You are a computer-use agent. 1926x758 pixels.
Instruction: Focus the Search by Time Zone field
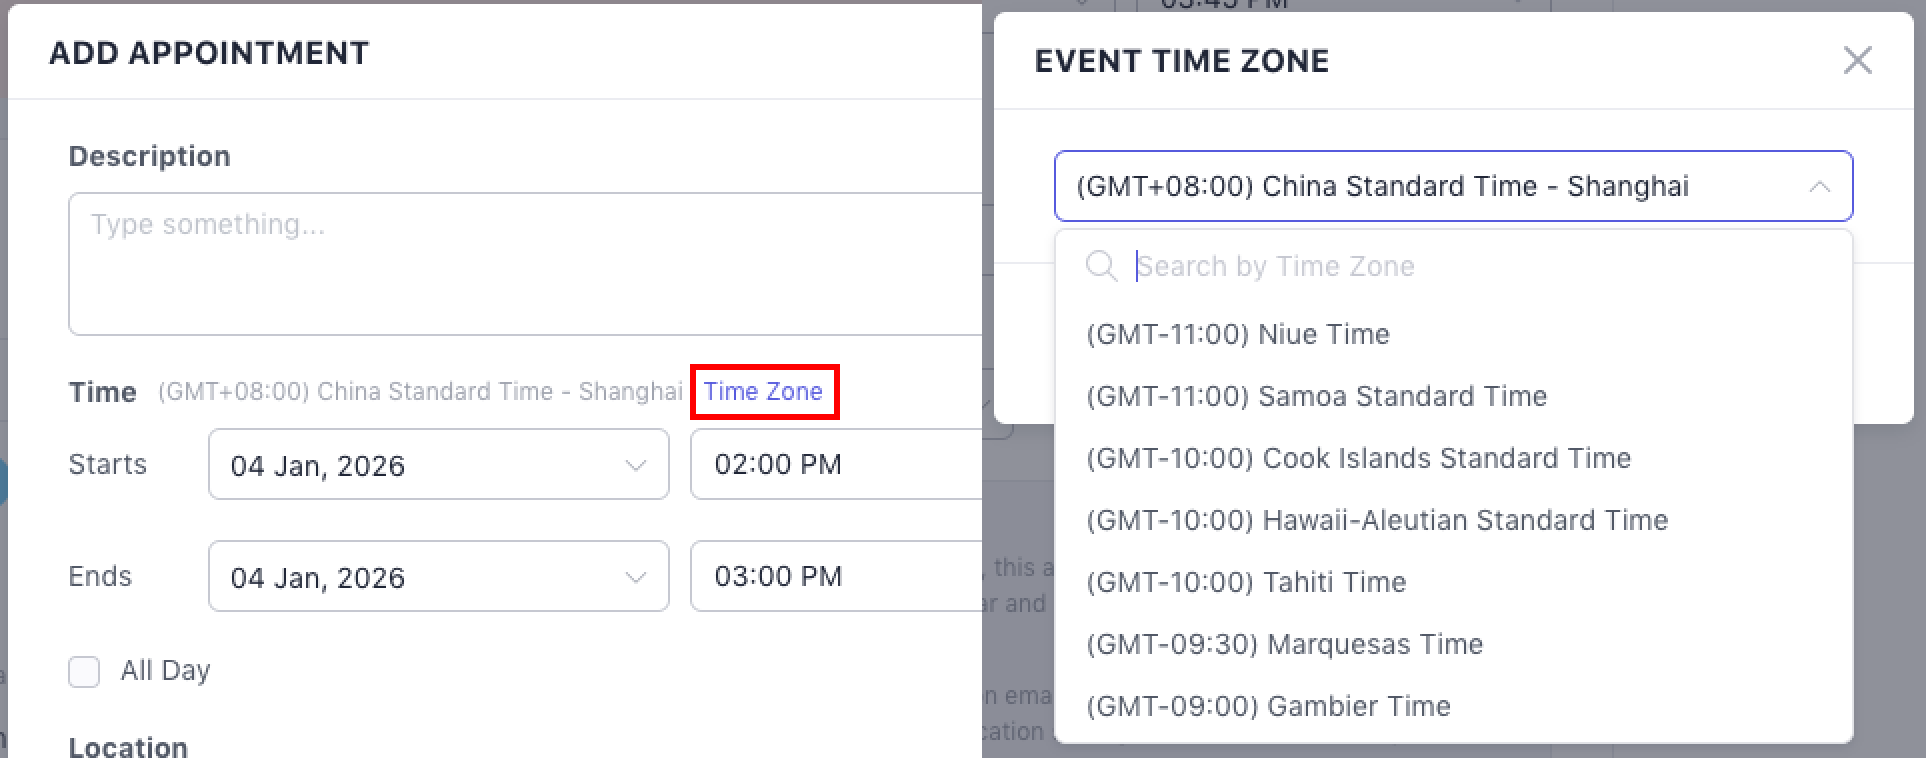point(1450,267)
